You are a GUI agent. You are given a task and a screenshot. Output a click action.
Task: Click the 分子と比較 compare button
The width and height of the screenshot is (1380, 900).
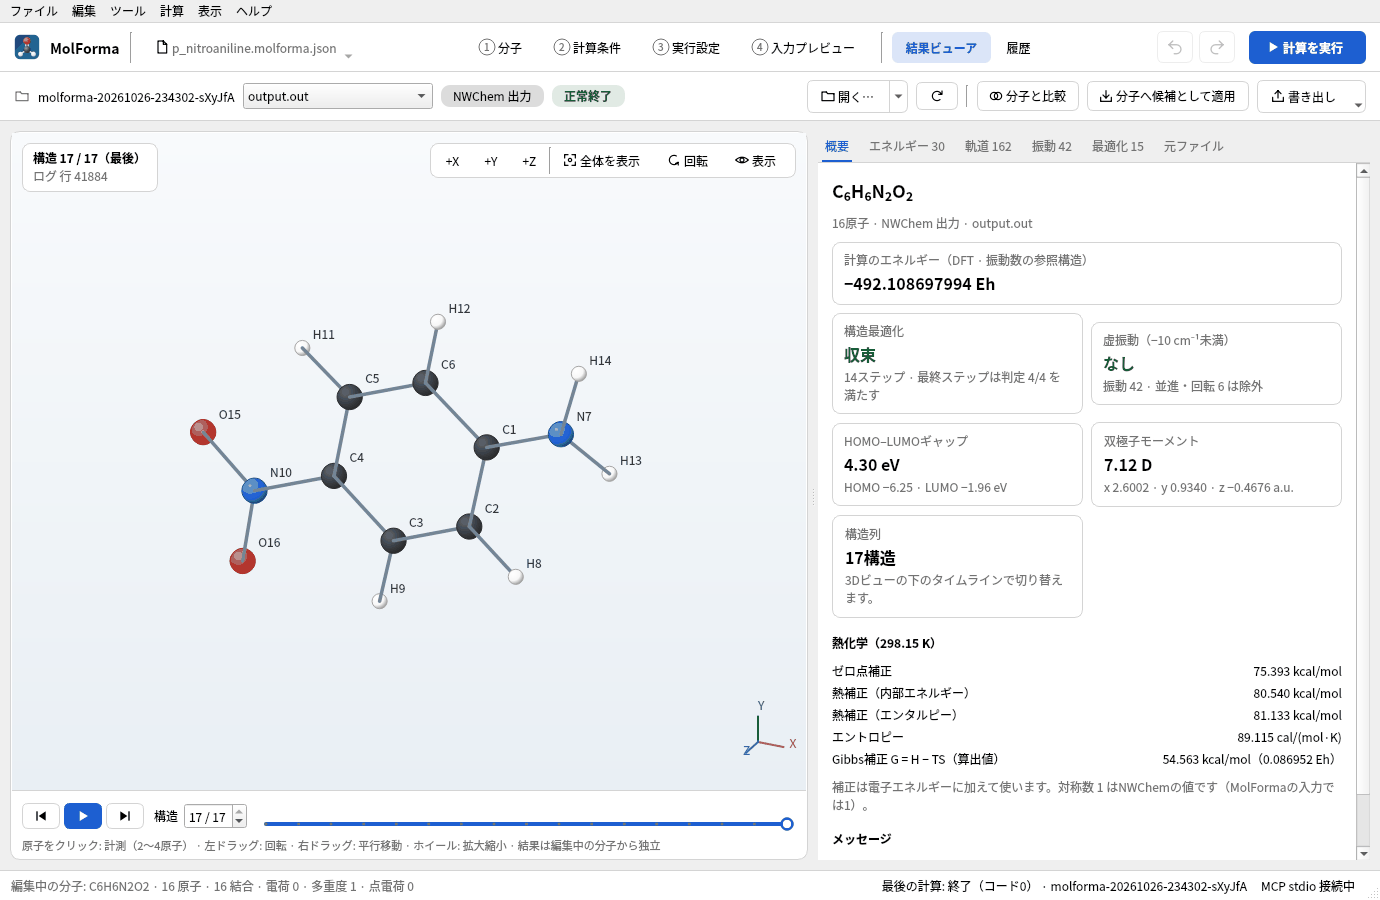(1028, 96)
